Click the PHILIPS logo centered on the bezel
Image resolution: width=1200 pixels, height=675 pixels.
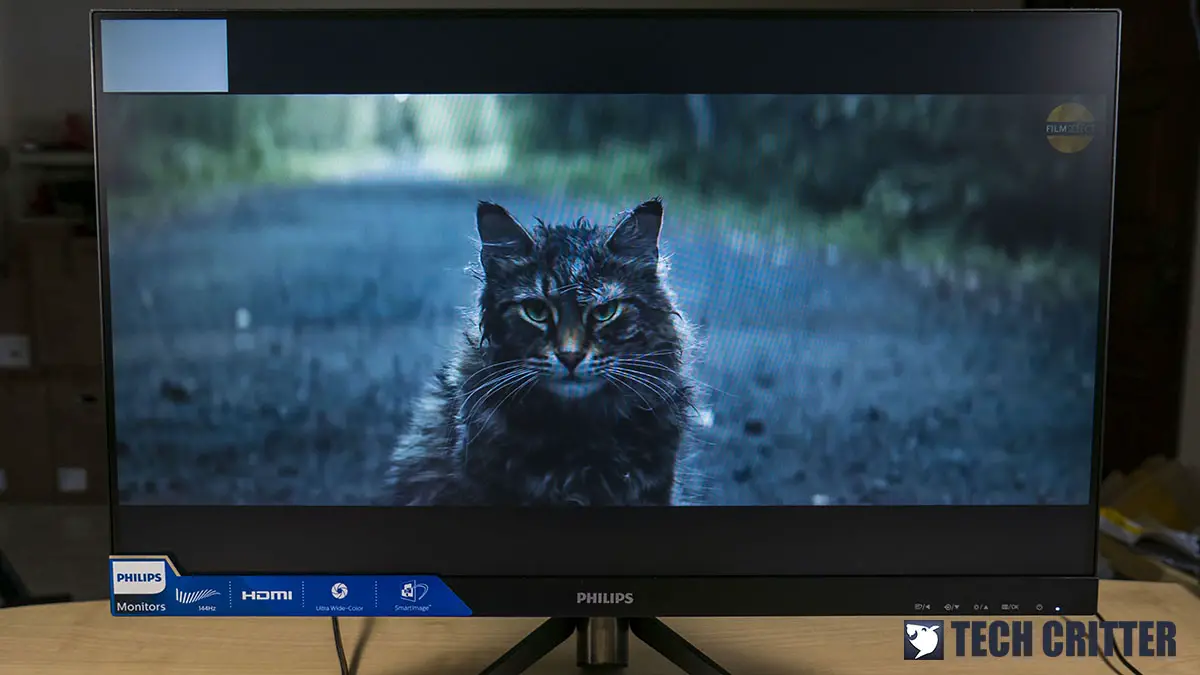pyautogui.click(x=605, y=598)
